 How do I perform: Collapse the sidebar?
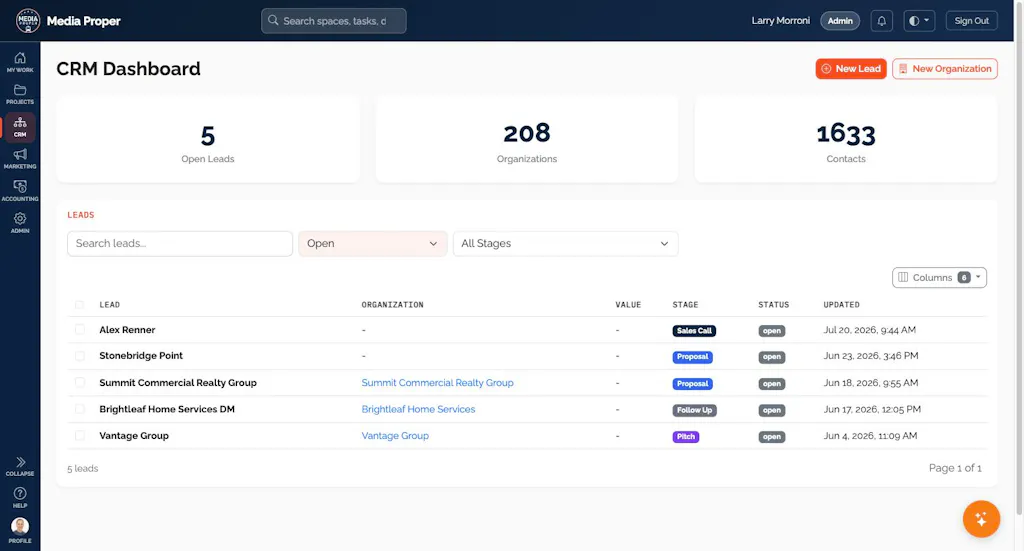pos(20,466)
